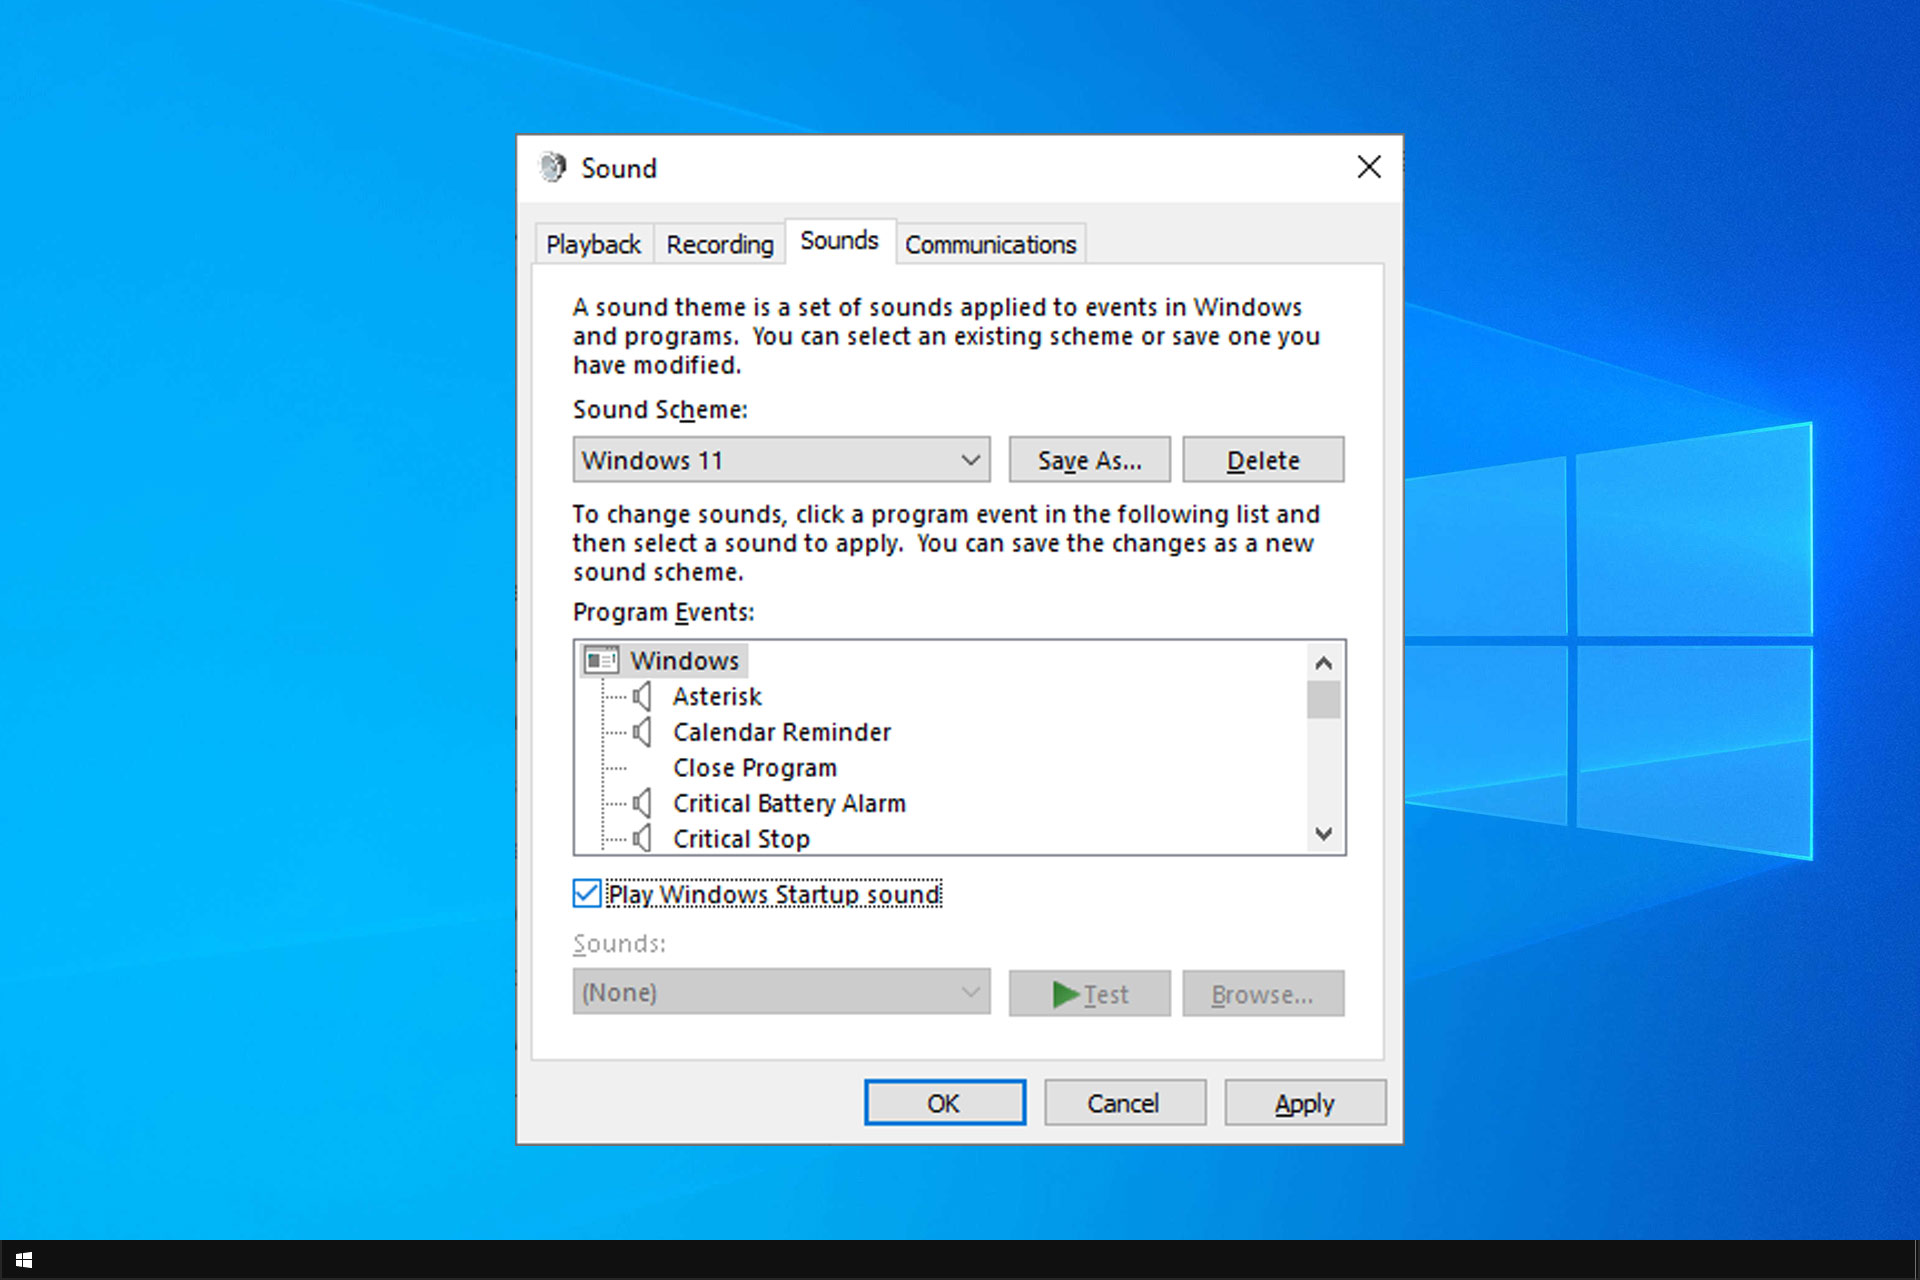Toggle the Play Windows Startup sound checkbox
The width and height of the screenshot is (1920, 1280).
(x=587, y=893)
